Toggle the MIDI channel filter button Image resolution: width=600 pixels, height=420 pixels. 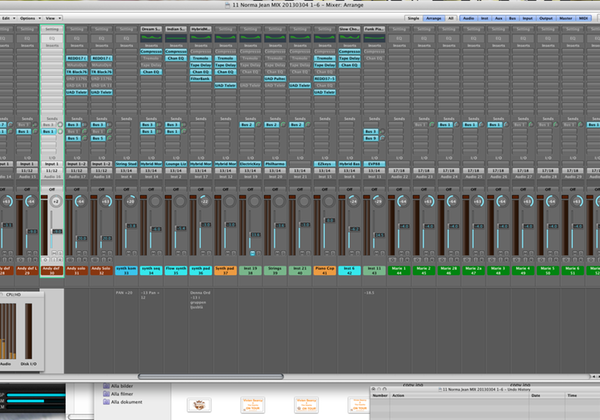tap(583, 18)
